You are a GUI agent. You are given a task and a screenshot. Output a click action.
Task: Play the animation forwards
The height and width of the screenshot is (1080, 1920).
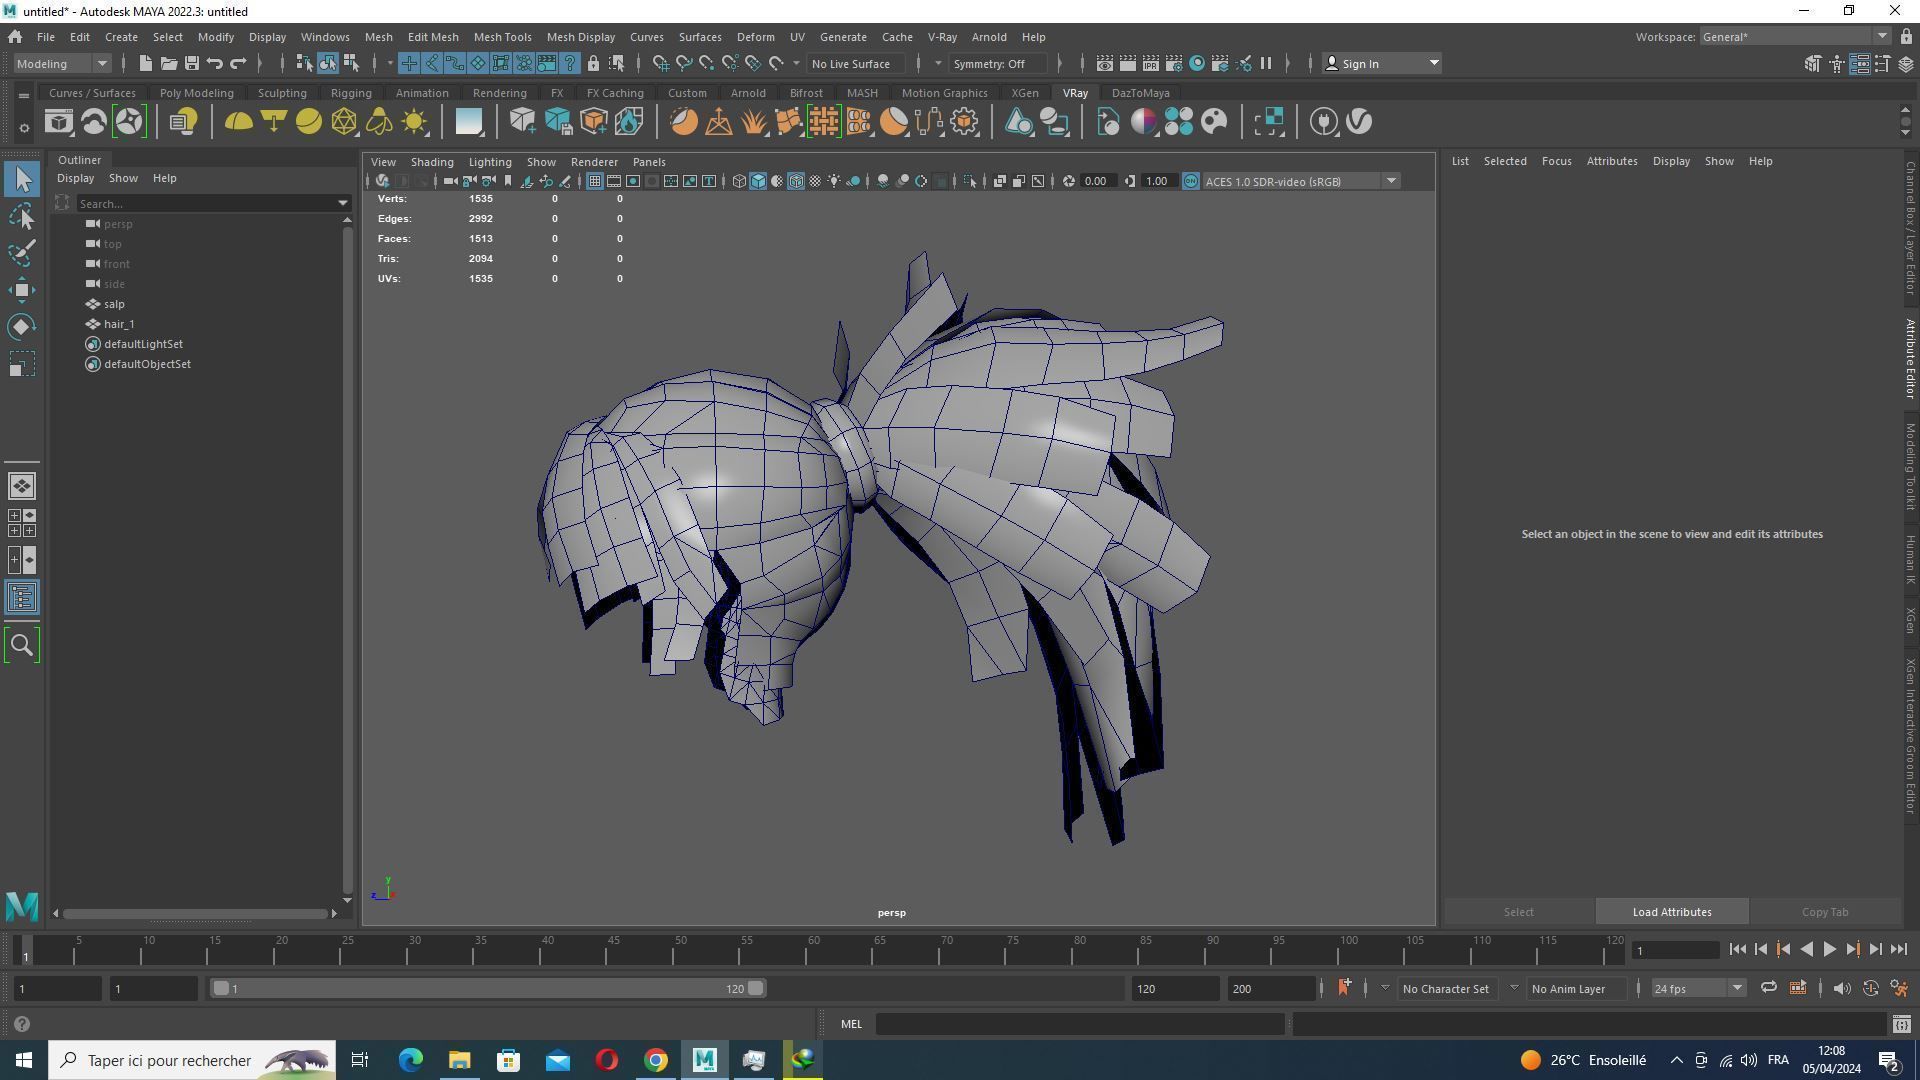(x=1829, y=950)
